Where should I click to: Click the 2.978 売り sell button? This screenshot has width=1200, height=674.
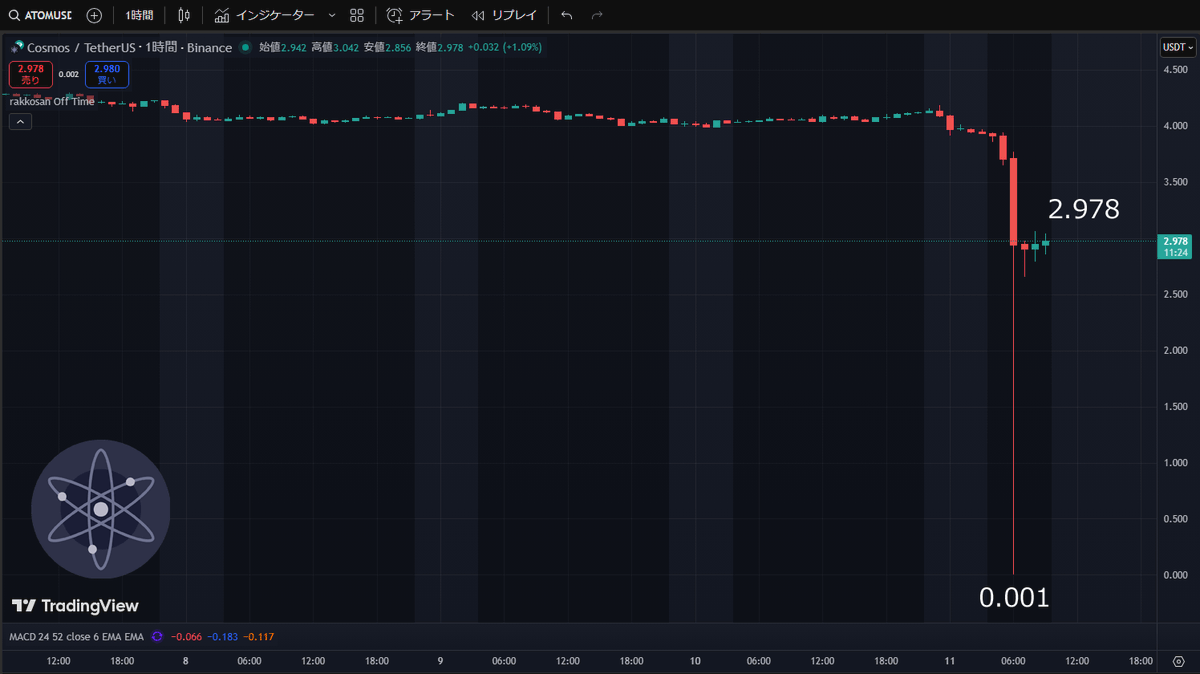pos(30,74)
